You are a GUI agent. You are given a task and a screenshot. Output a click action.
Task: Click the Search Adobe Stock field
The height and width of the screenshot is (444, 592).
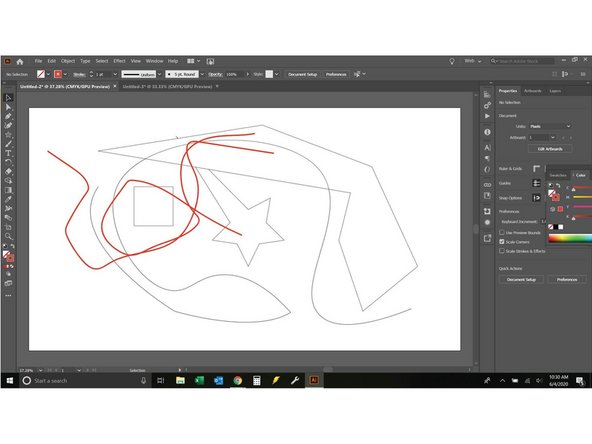coord(523,61)
